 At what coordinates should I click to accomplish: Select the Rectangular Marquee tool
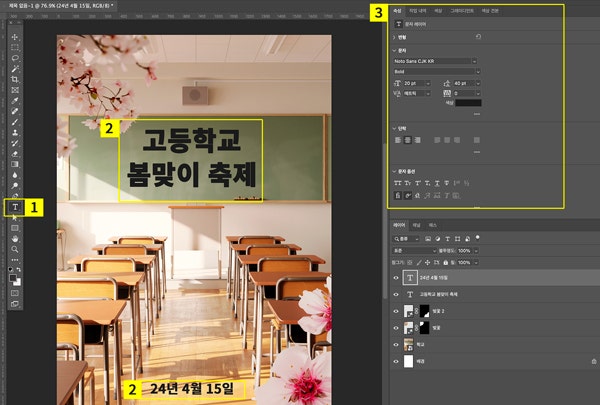pos(15,47)
